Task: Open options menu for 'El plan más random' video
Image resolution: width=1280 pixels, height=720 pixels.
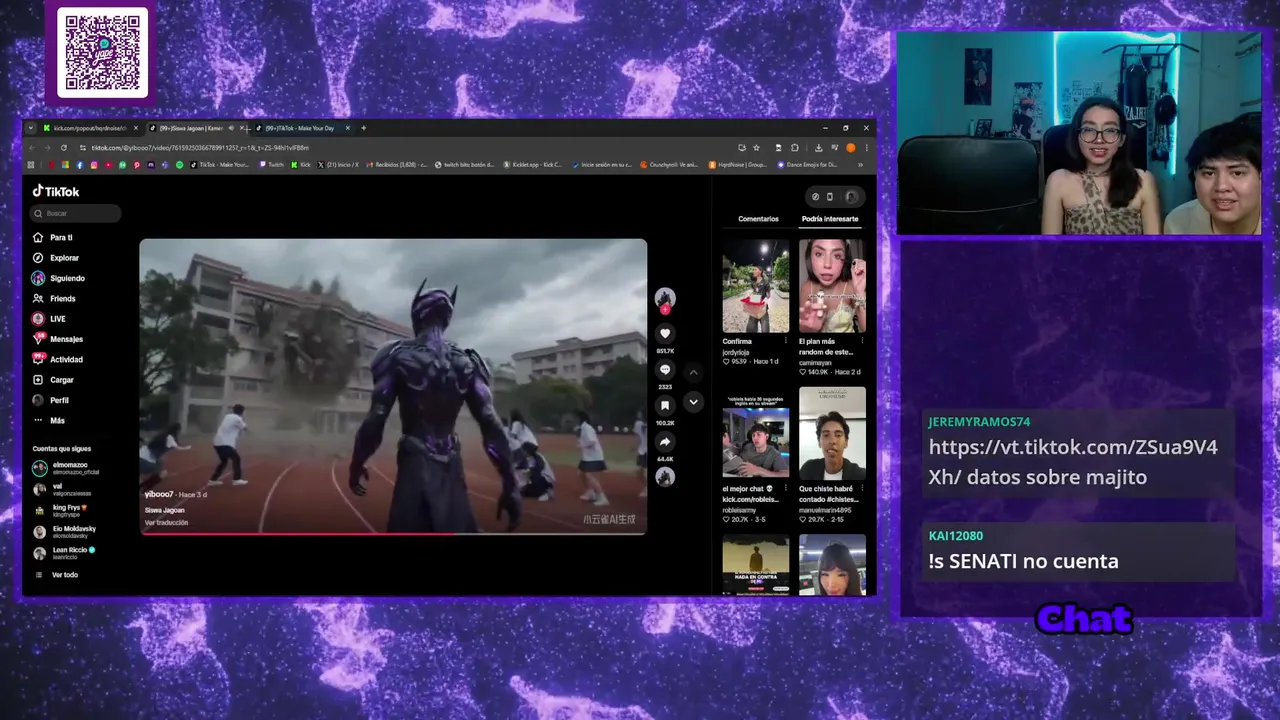Action: [x=862, y=341]
